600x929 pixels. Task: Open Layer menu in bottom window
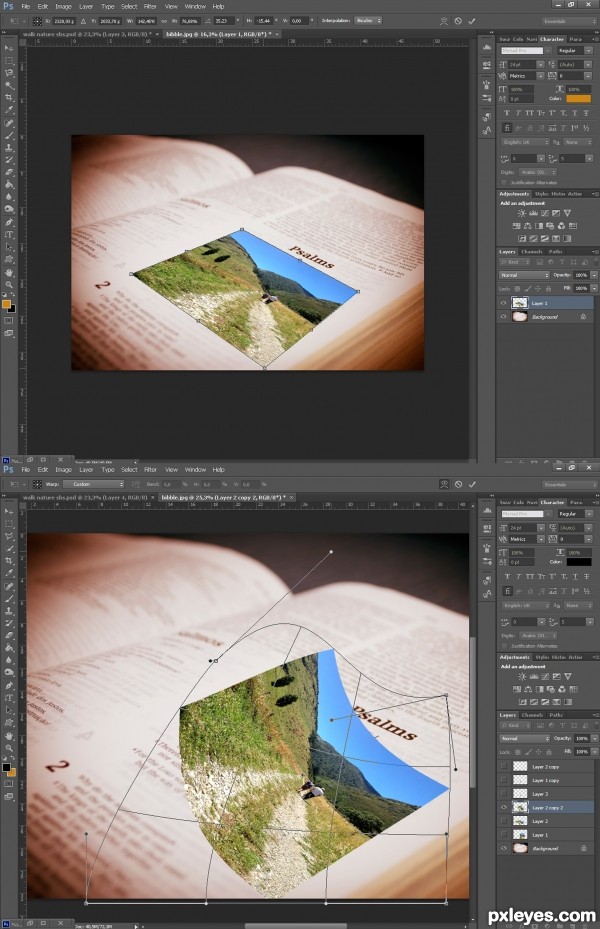(x=86, y=470)
